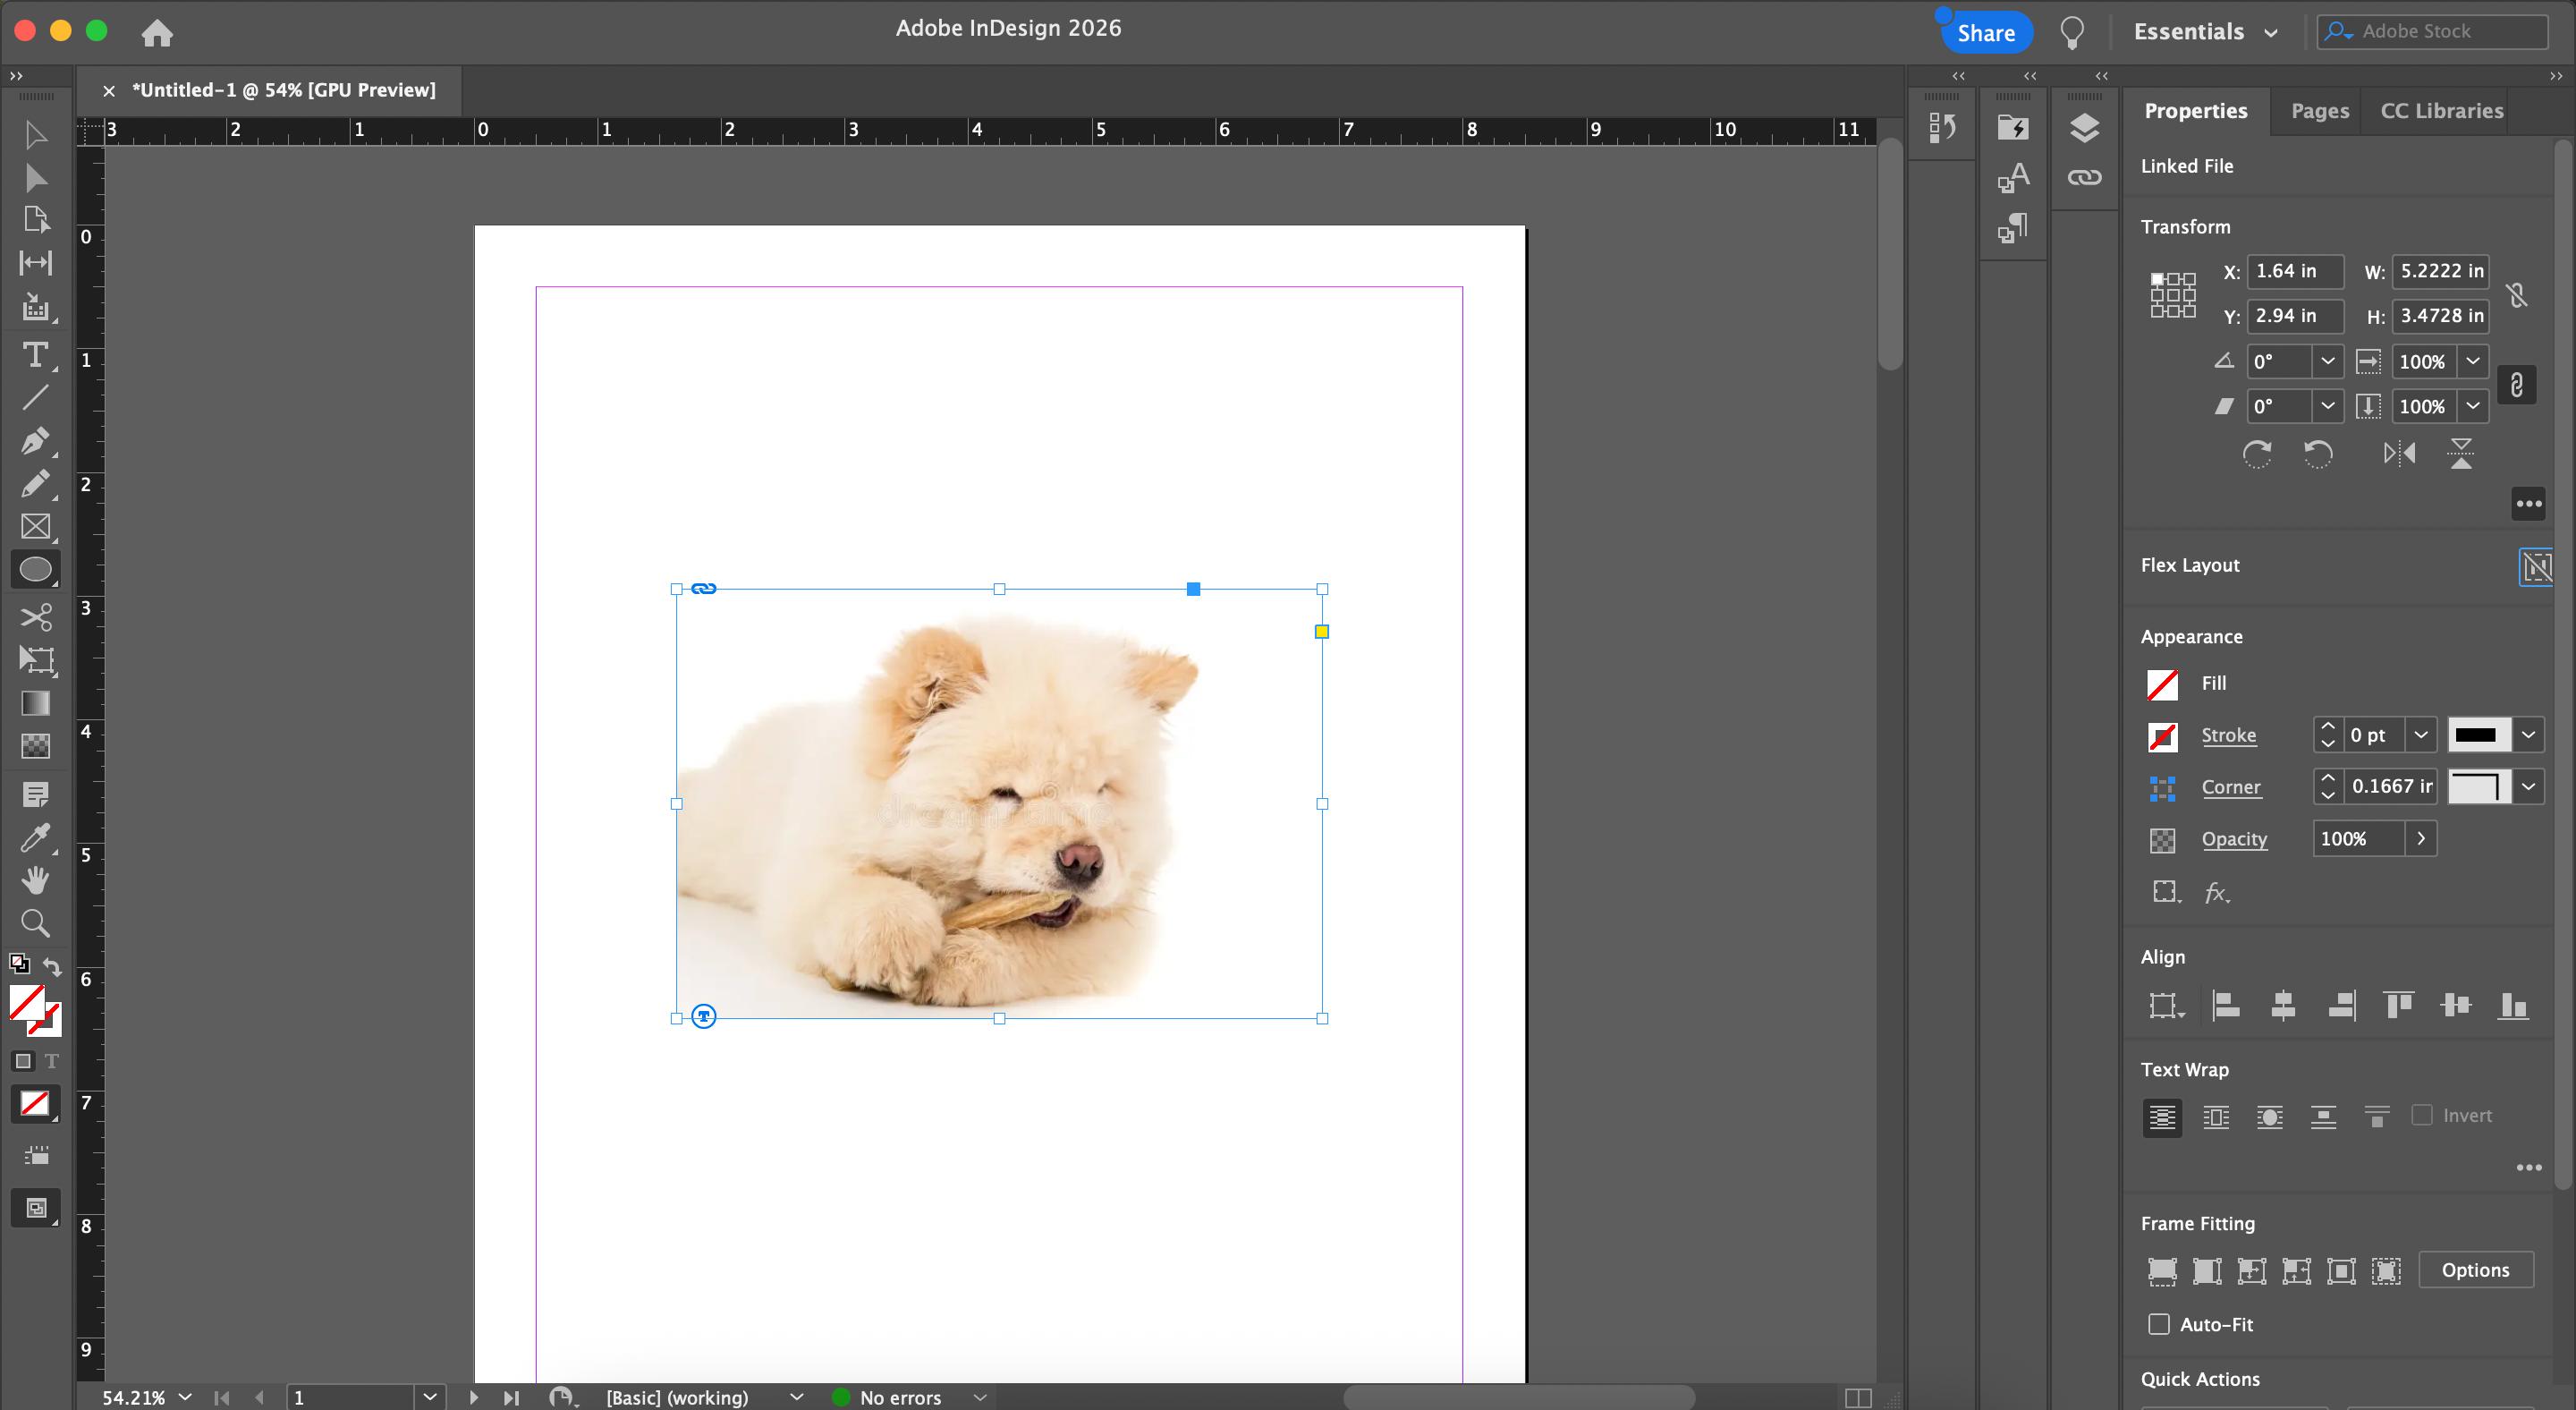The height and width of the screenshot is (1410, 2576).
Task: Select the Eyedropper tool
Action: click(x=35, y=837)
